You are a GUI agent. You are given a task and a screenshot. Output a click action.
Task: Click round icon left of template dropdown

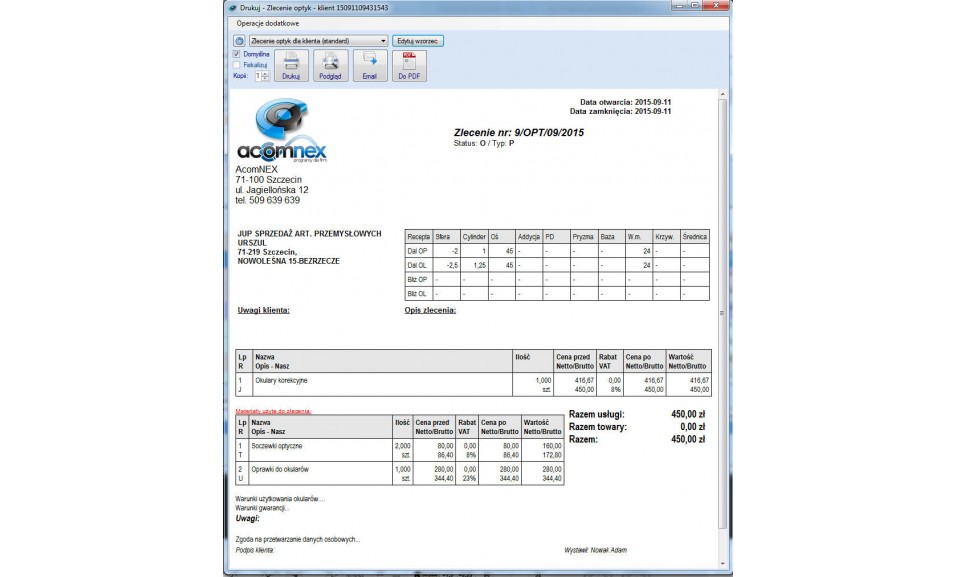(239, 41)
